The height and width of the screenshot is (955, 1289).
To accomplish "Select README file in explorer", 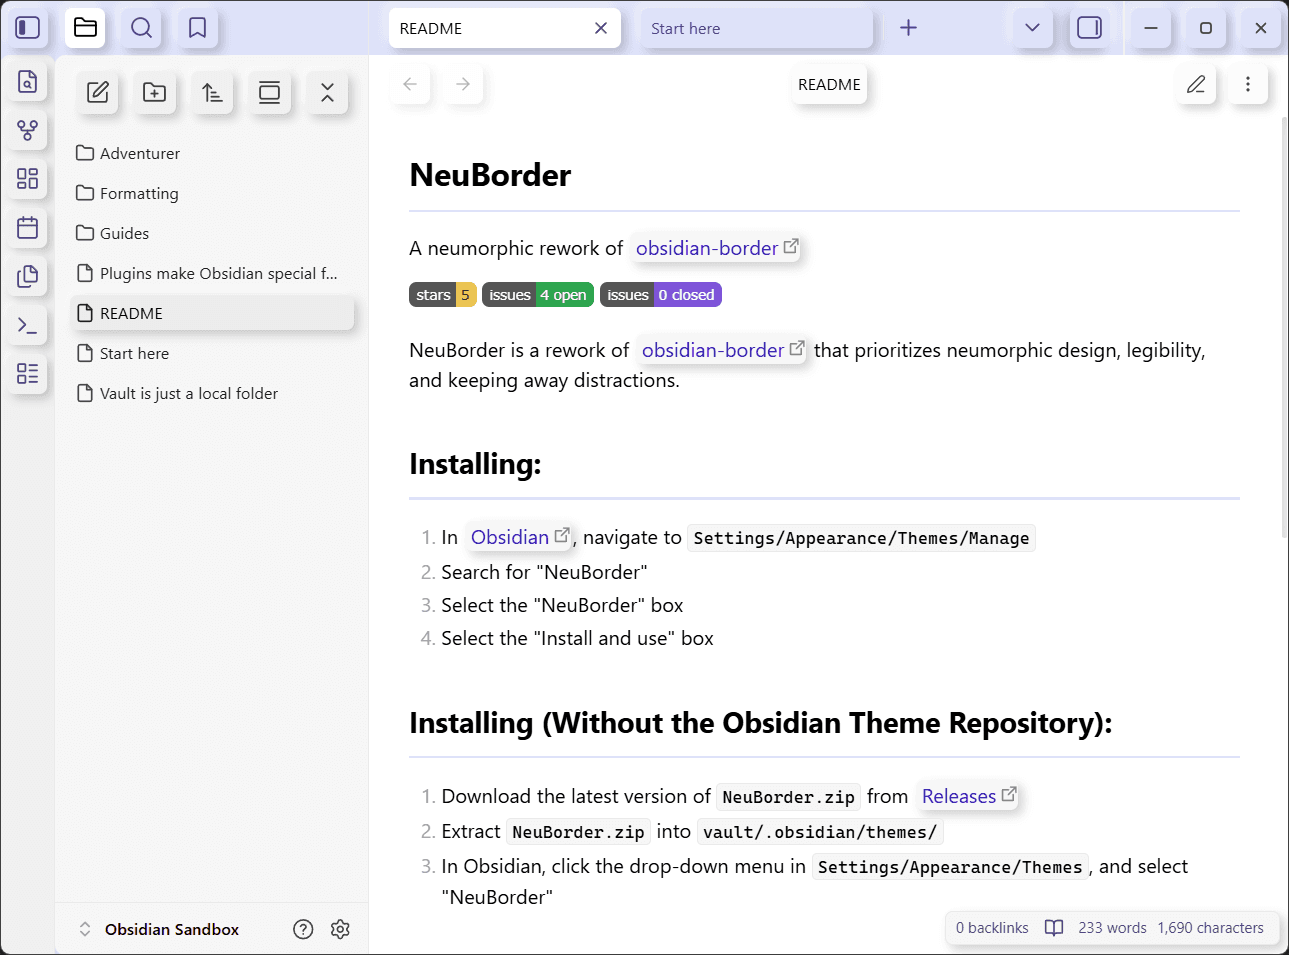I will coord(213,313).
